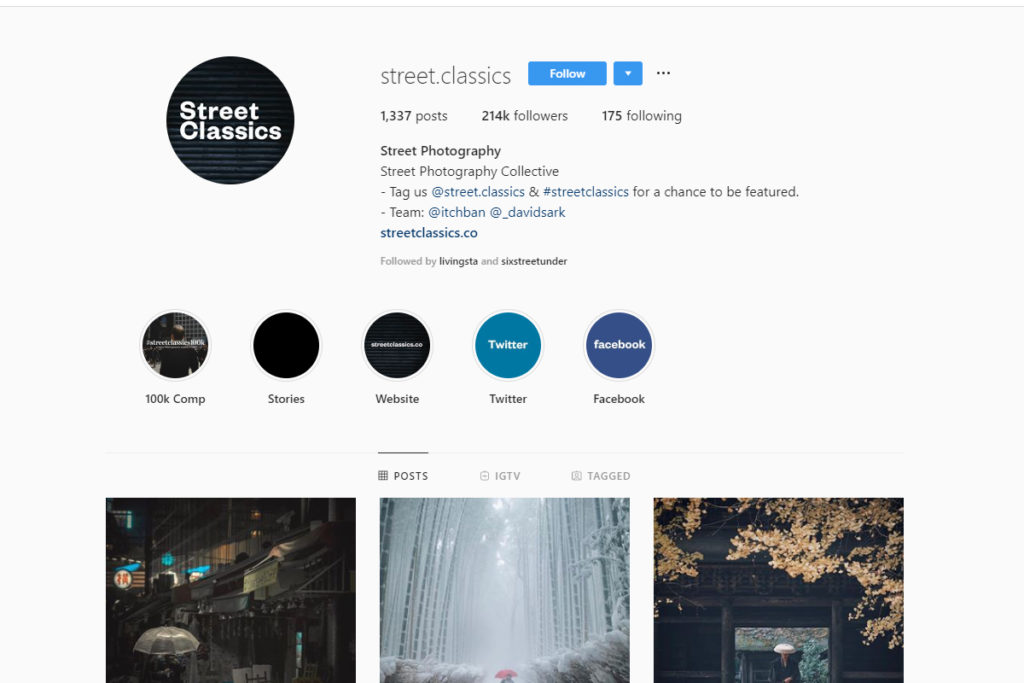View the 175 following list
The image size is (1024, 683).
641,116
